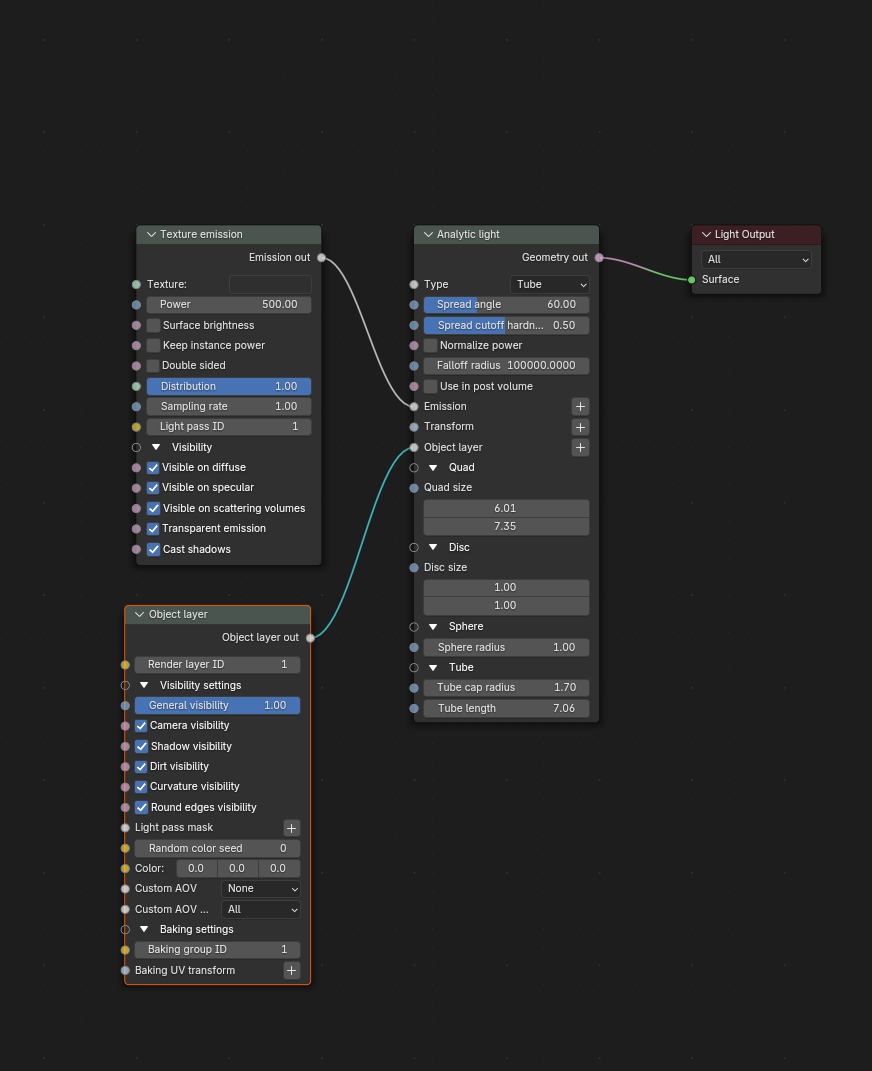
Task: Uncheck Visible on diffuse
Action: (x=154, y=468)
